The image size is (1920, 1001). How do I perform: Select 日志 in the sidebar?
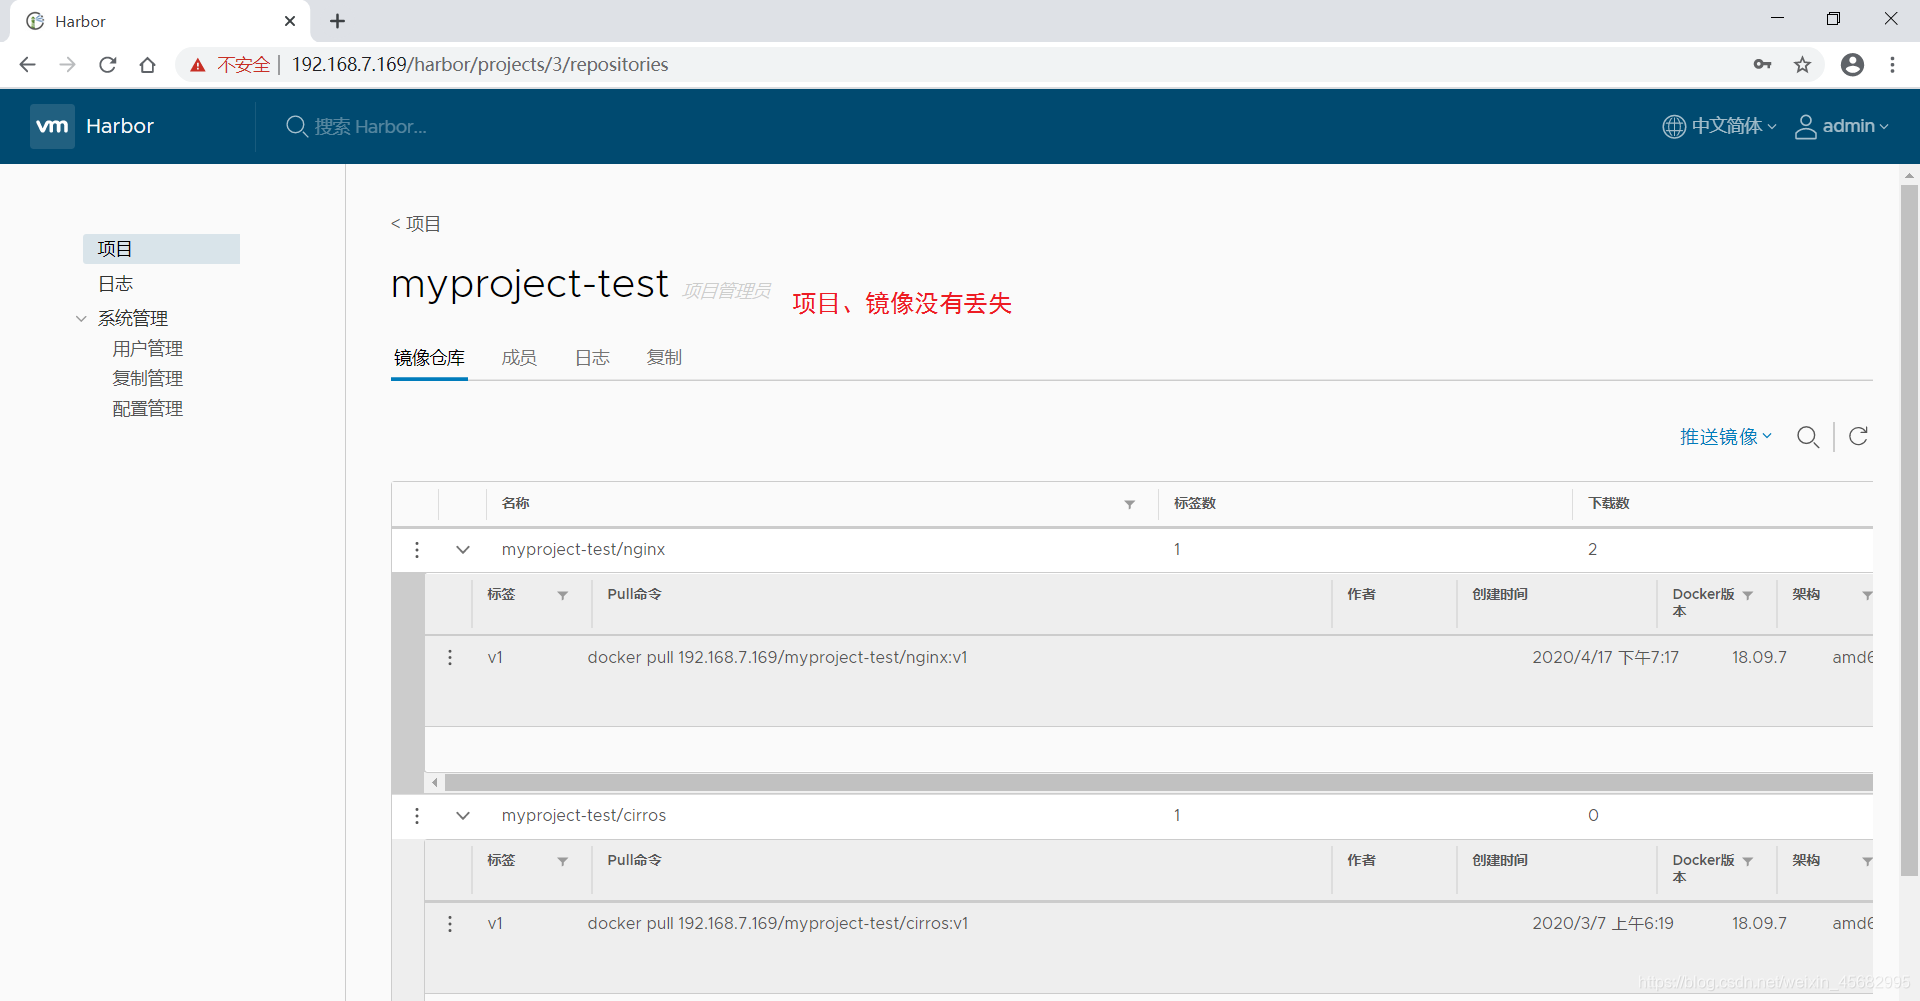tap(116, 284)
